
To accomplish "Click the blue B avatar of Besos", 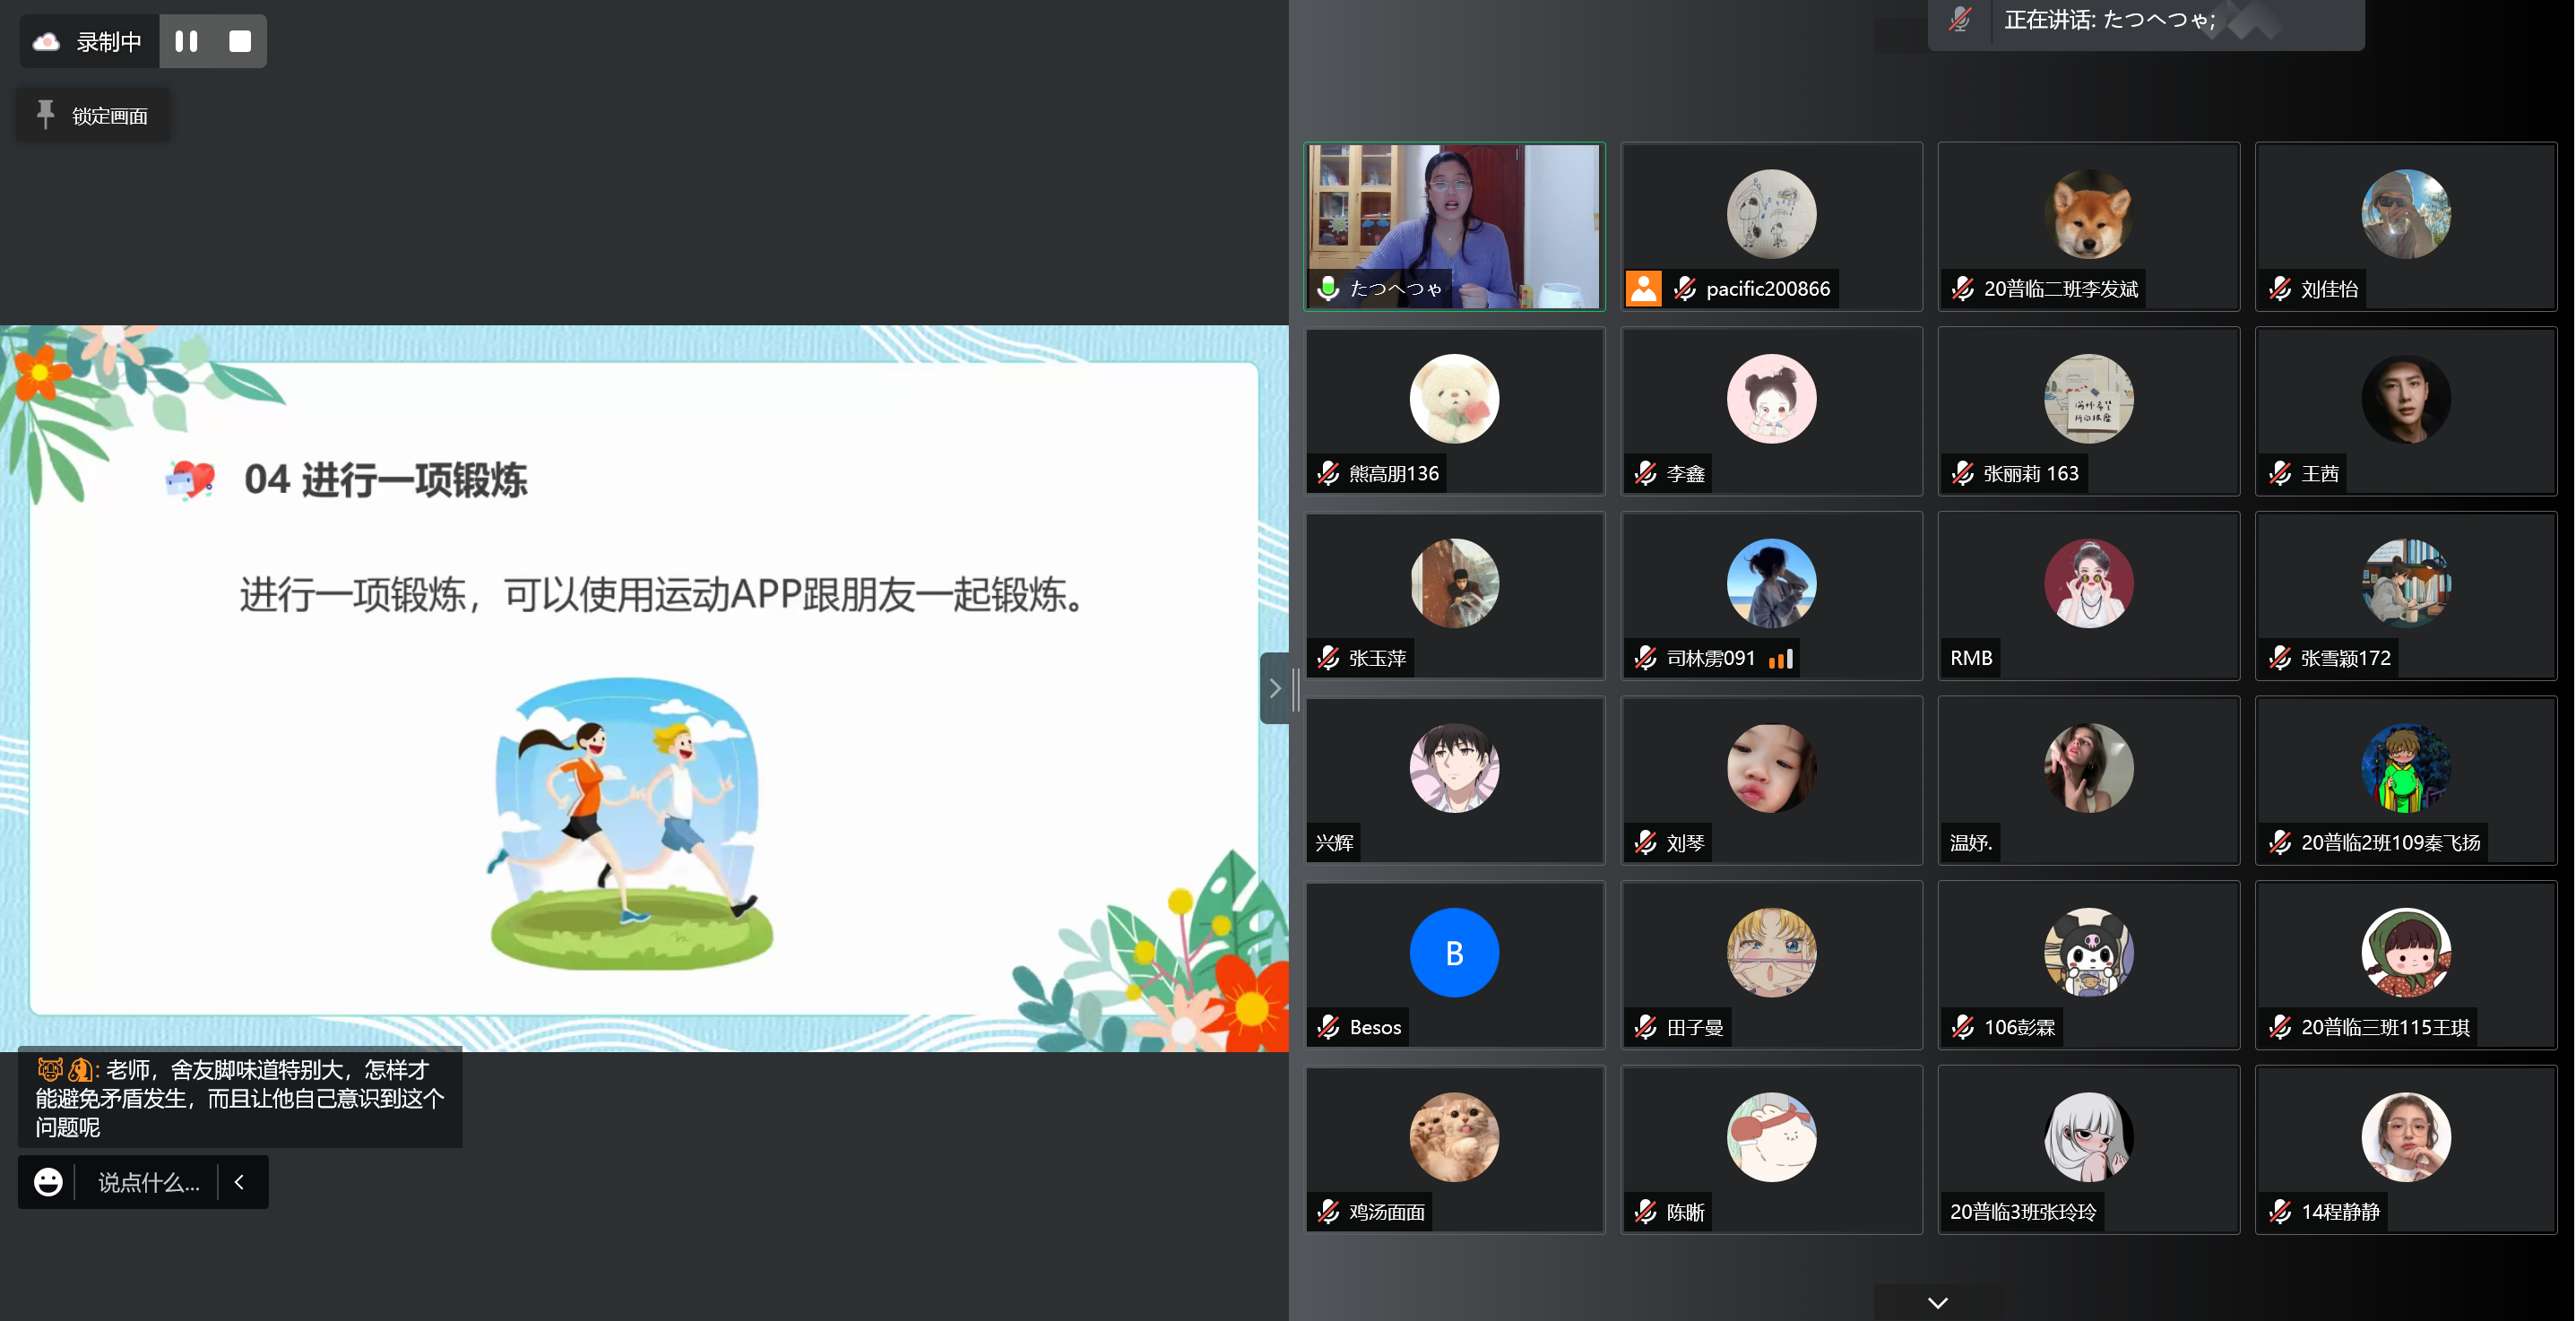I will point(1454,952).
